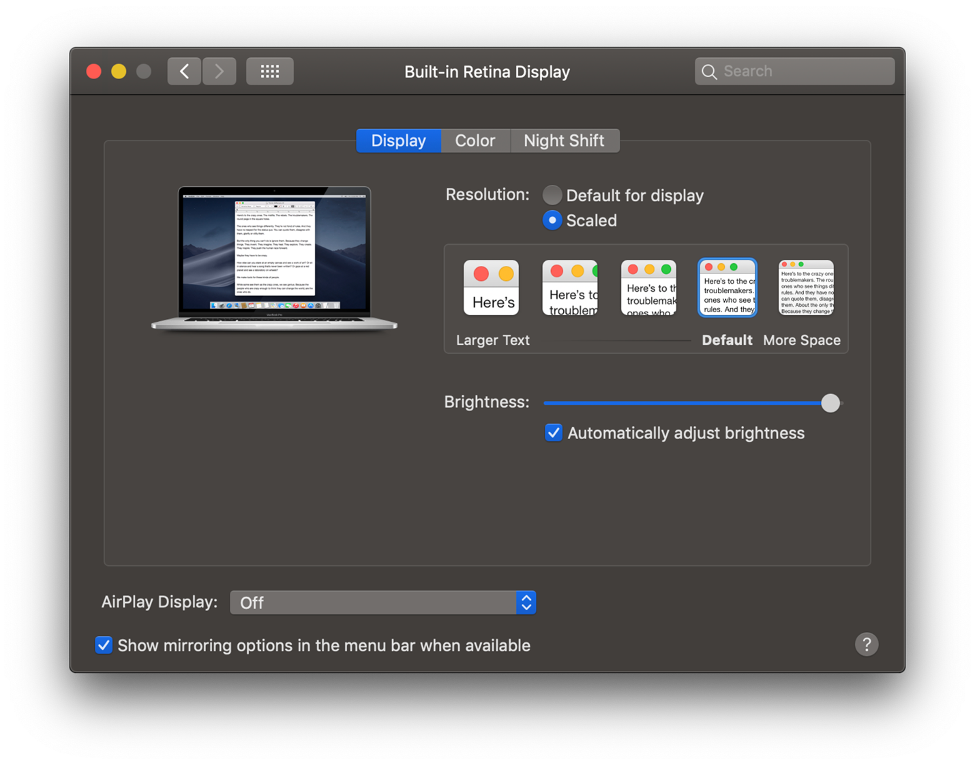Toggle Show mirroring options checkbox

(x=103, y=645)
